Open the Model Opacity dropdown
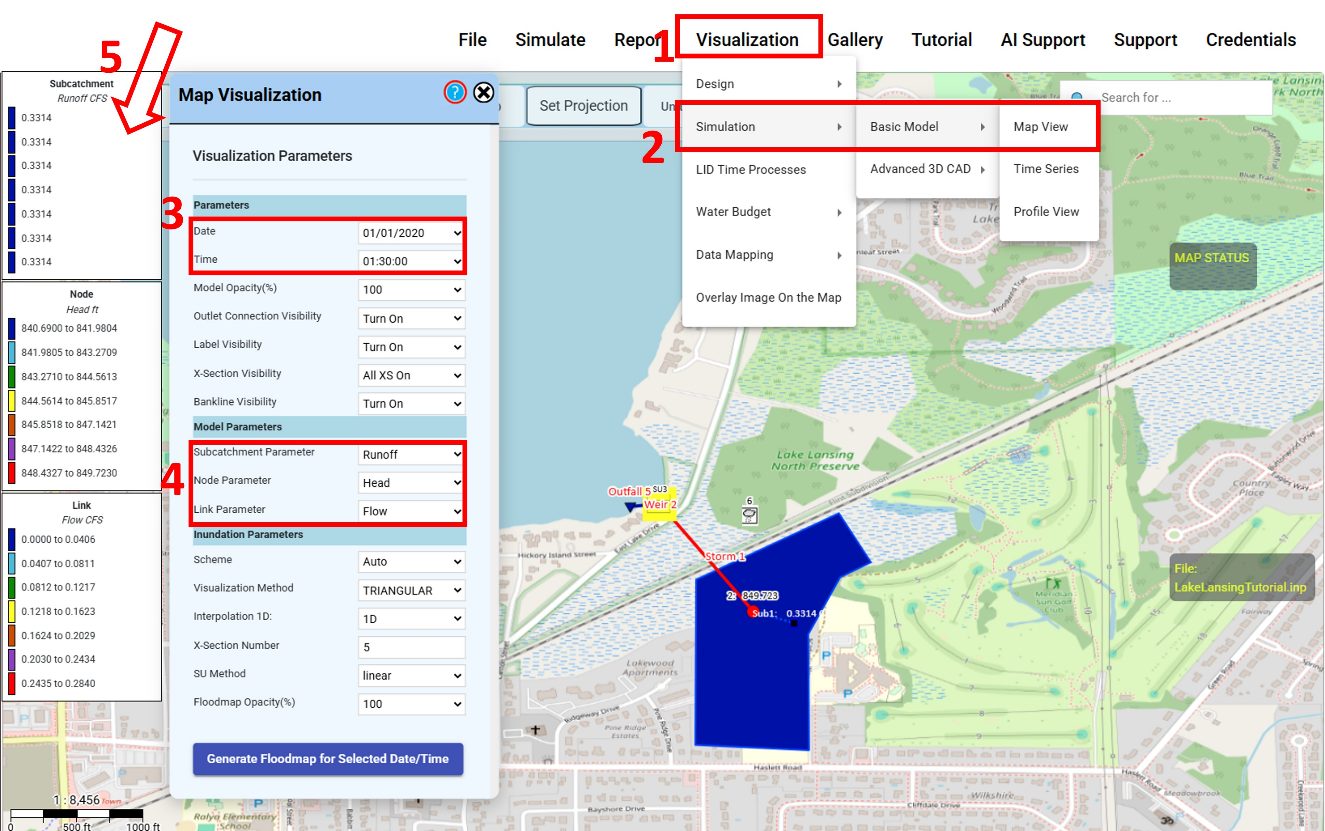This screenshot has width=1325, height=831. pos(412,290)
